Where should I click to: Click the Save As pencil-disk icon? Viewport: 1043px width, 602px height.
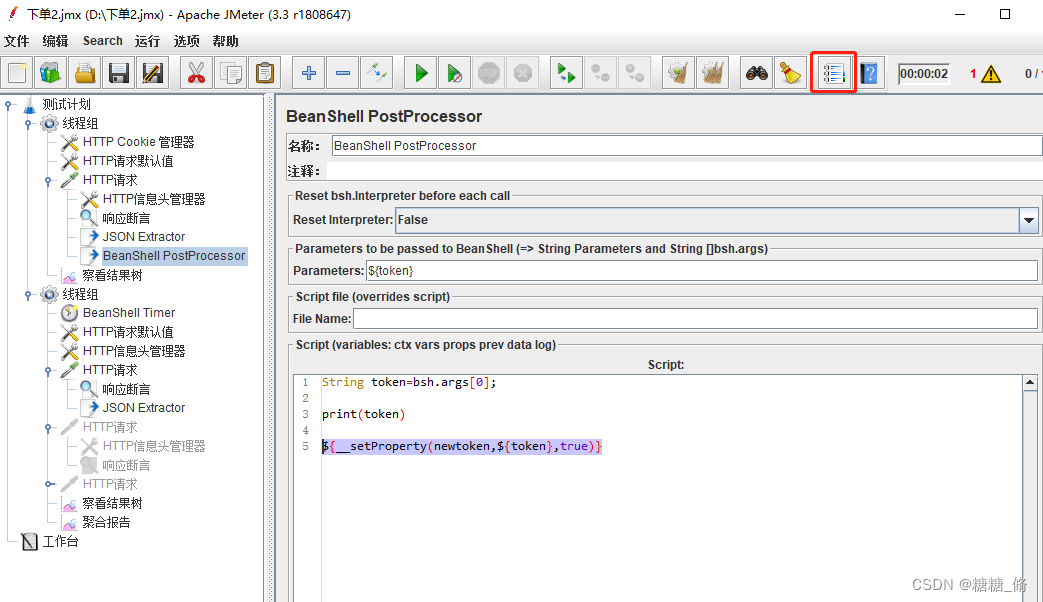pos(153,73)
